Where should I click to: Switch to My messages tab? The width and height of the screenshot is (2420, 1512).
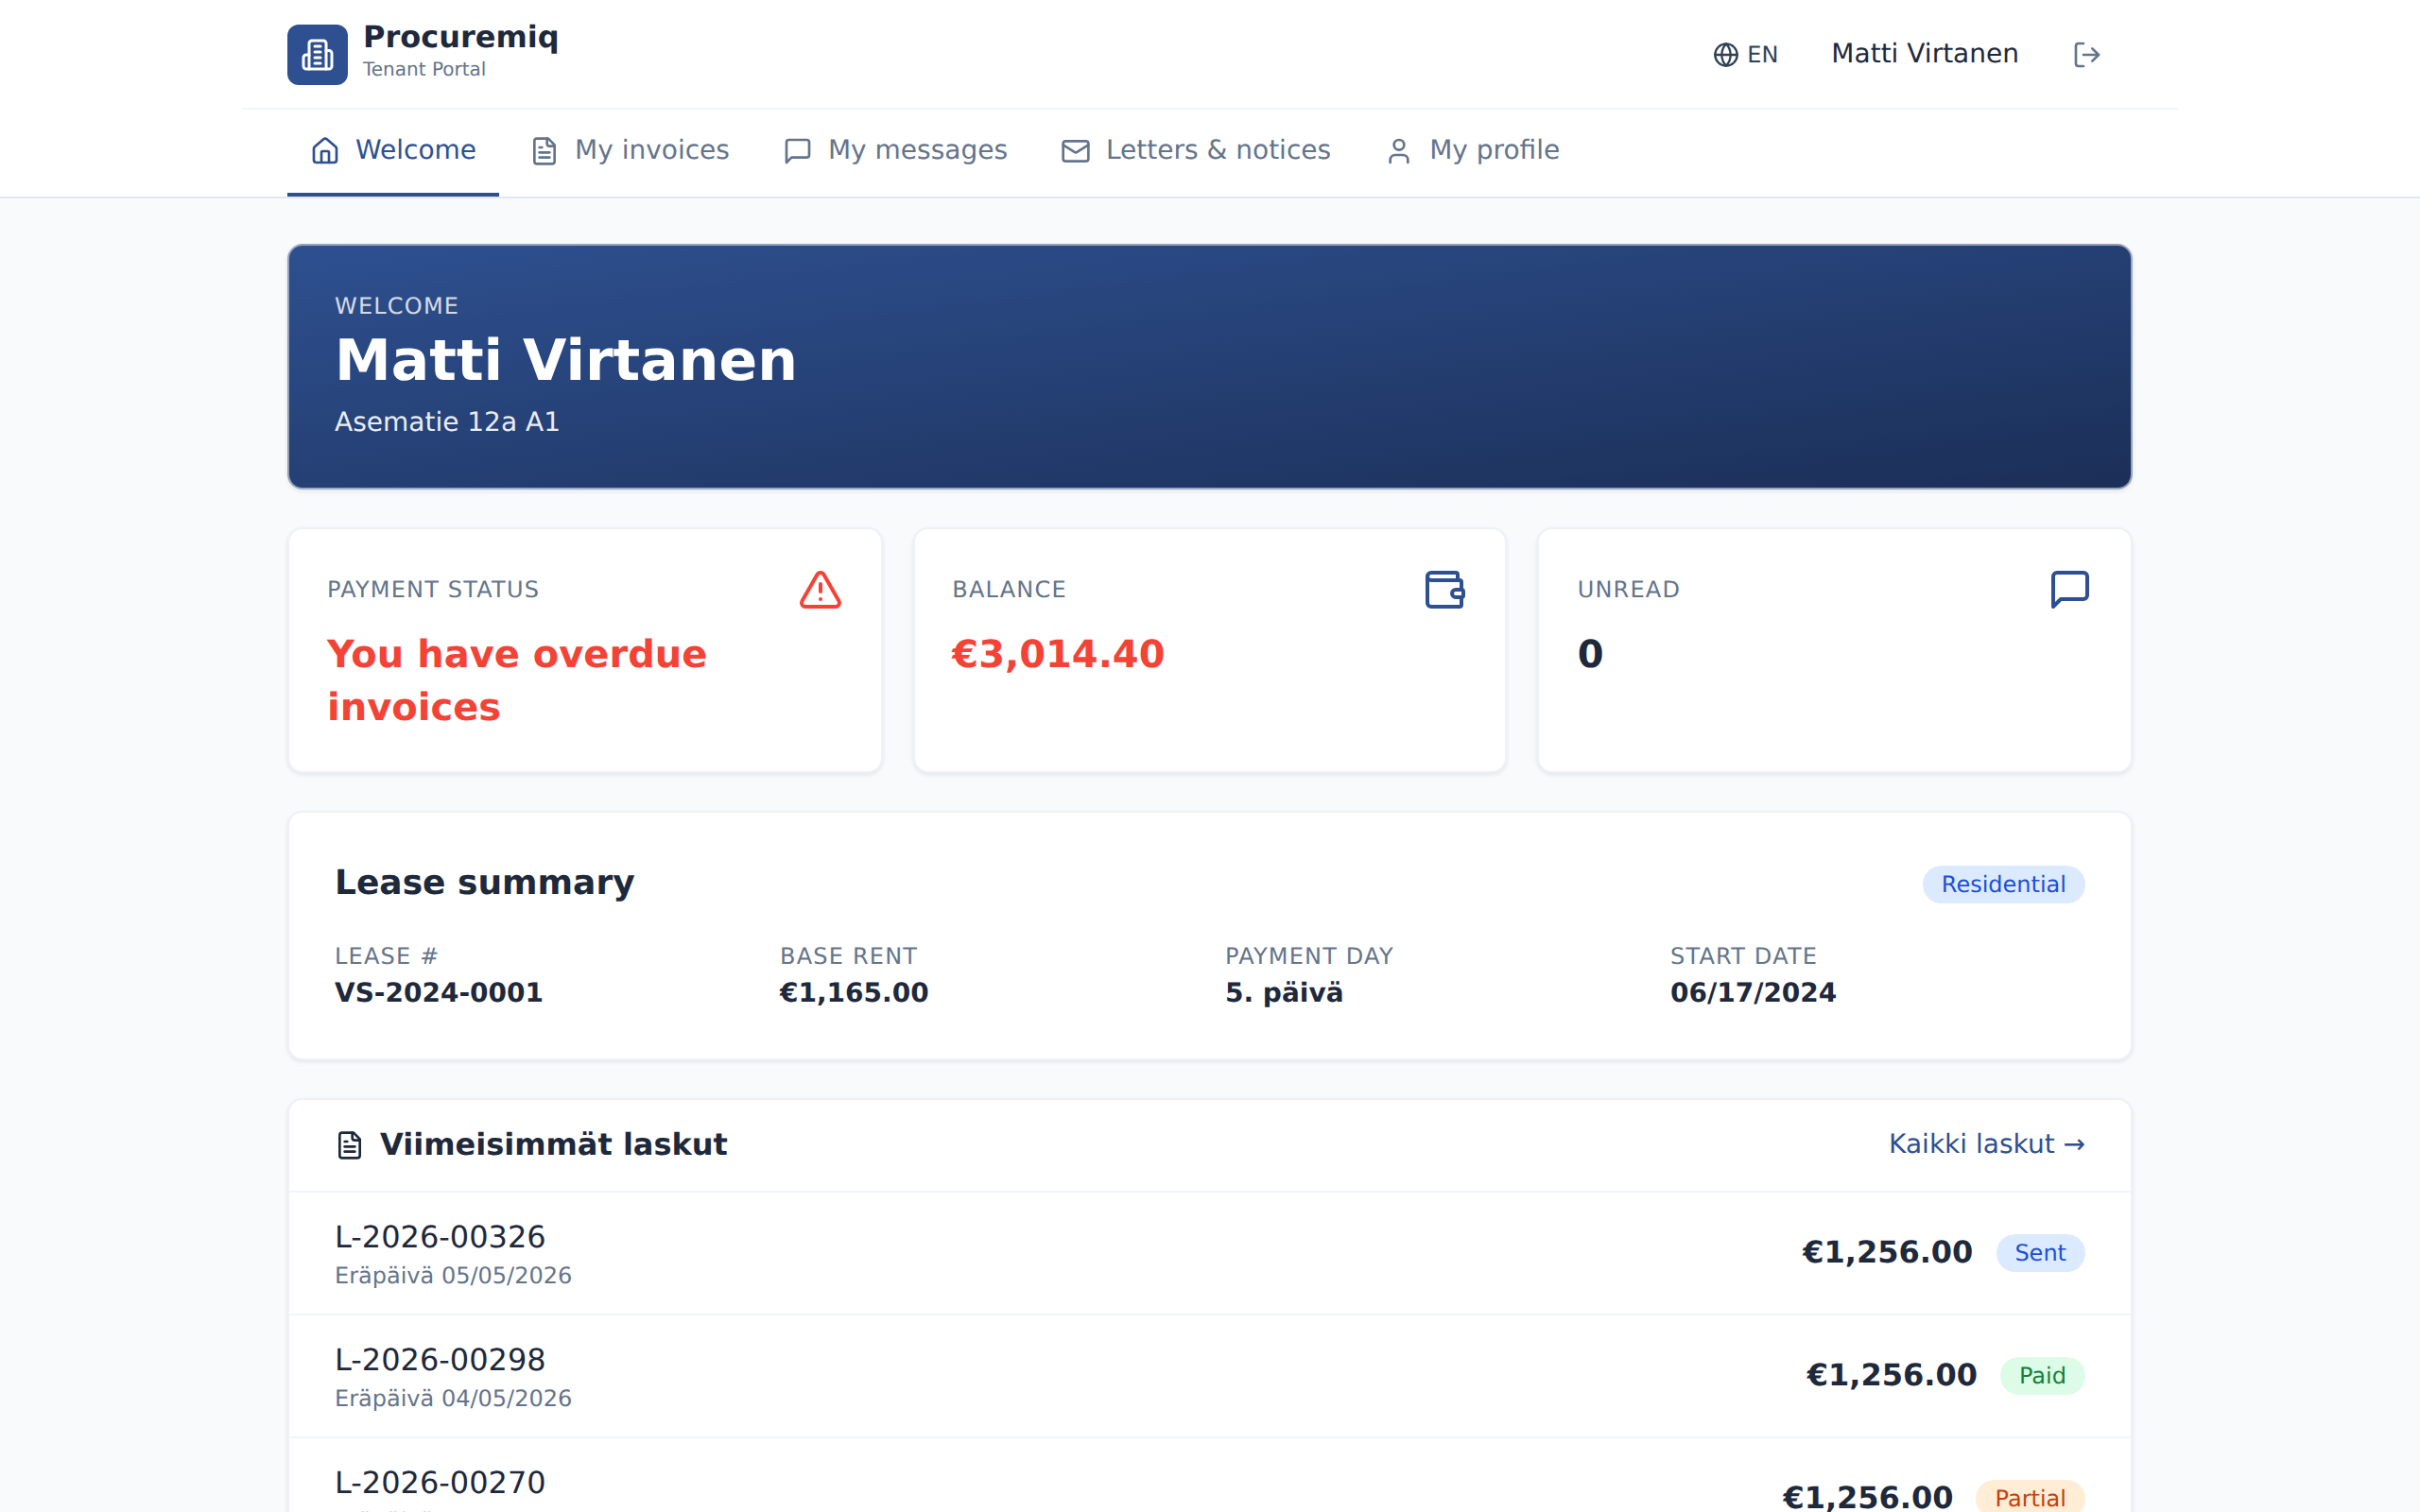895,150
